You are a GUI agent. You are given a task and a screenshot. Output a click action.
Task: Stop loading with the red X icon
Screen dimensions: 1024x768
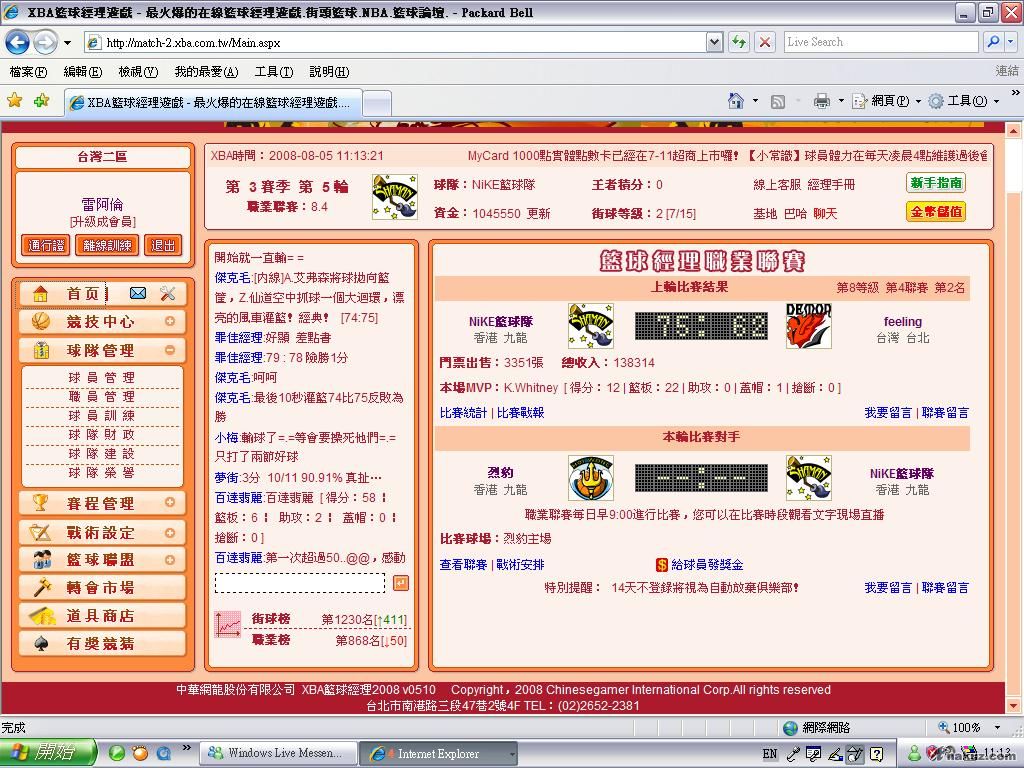click(x=765, y=42)
